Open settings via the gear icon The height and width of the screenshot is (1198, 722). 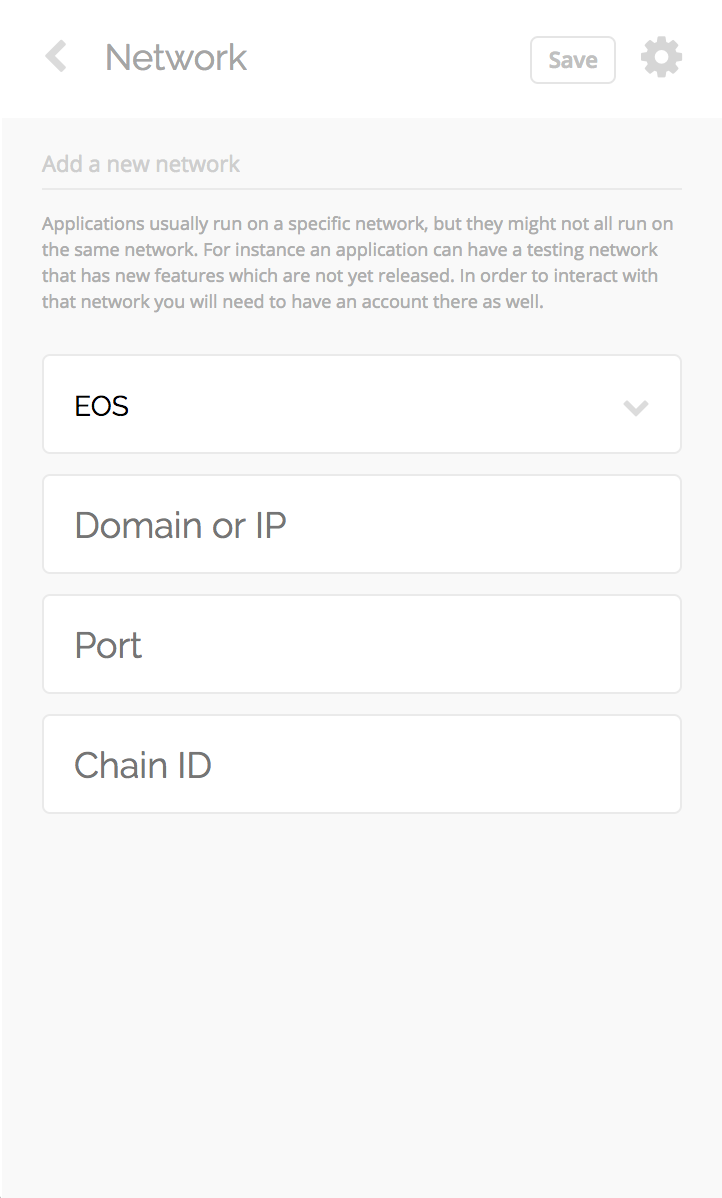pyautogui.click(x=661, y=58)
